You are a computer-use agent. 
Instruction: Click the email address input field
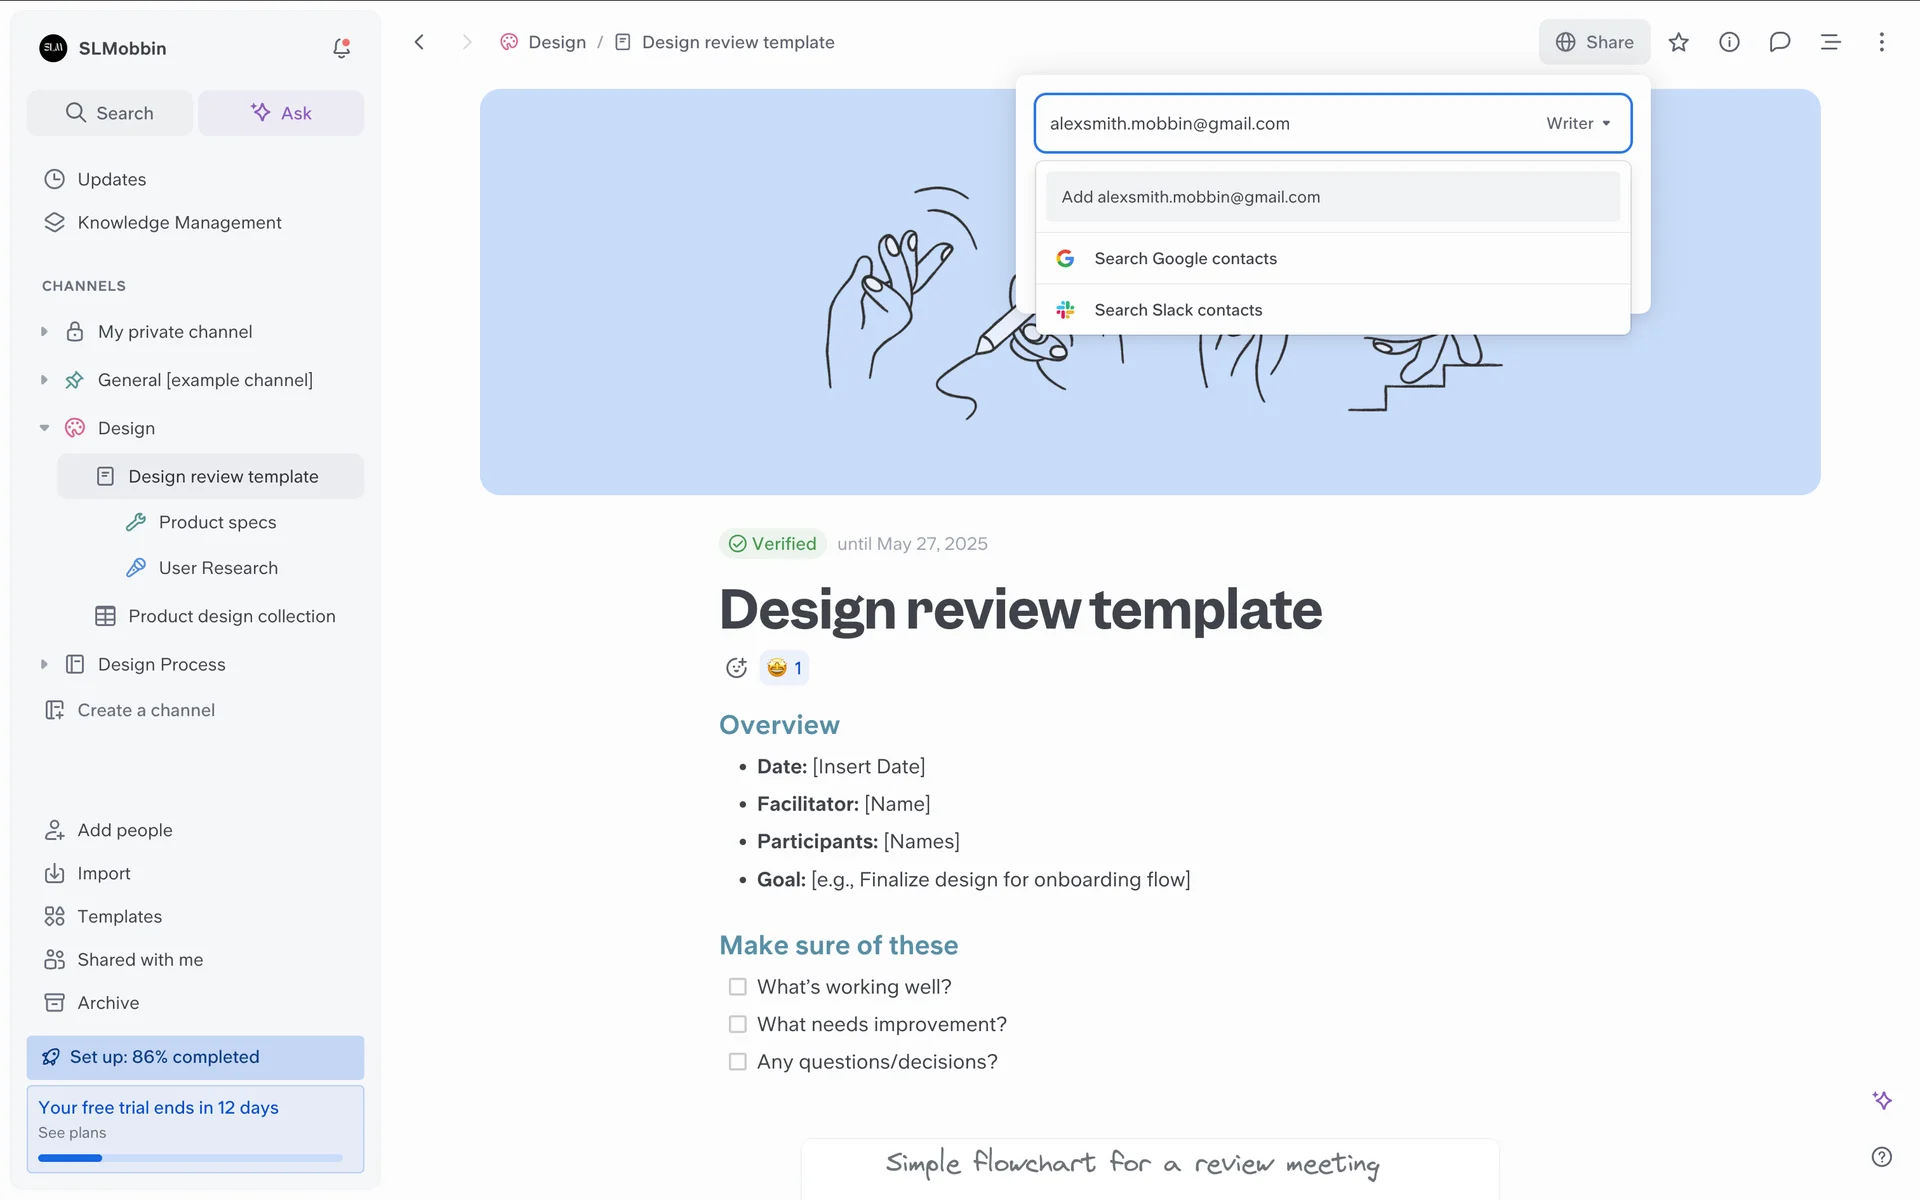pyautogui.click(x=1280, y=123)
